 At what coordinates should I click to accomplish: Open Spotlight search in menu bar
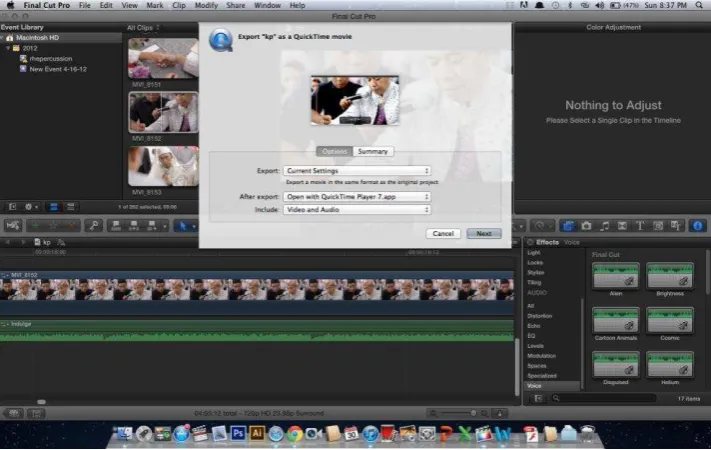[699, 5]
